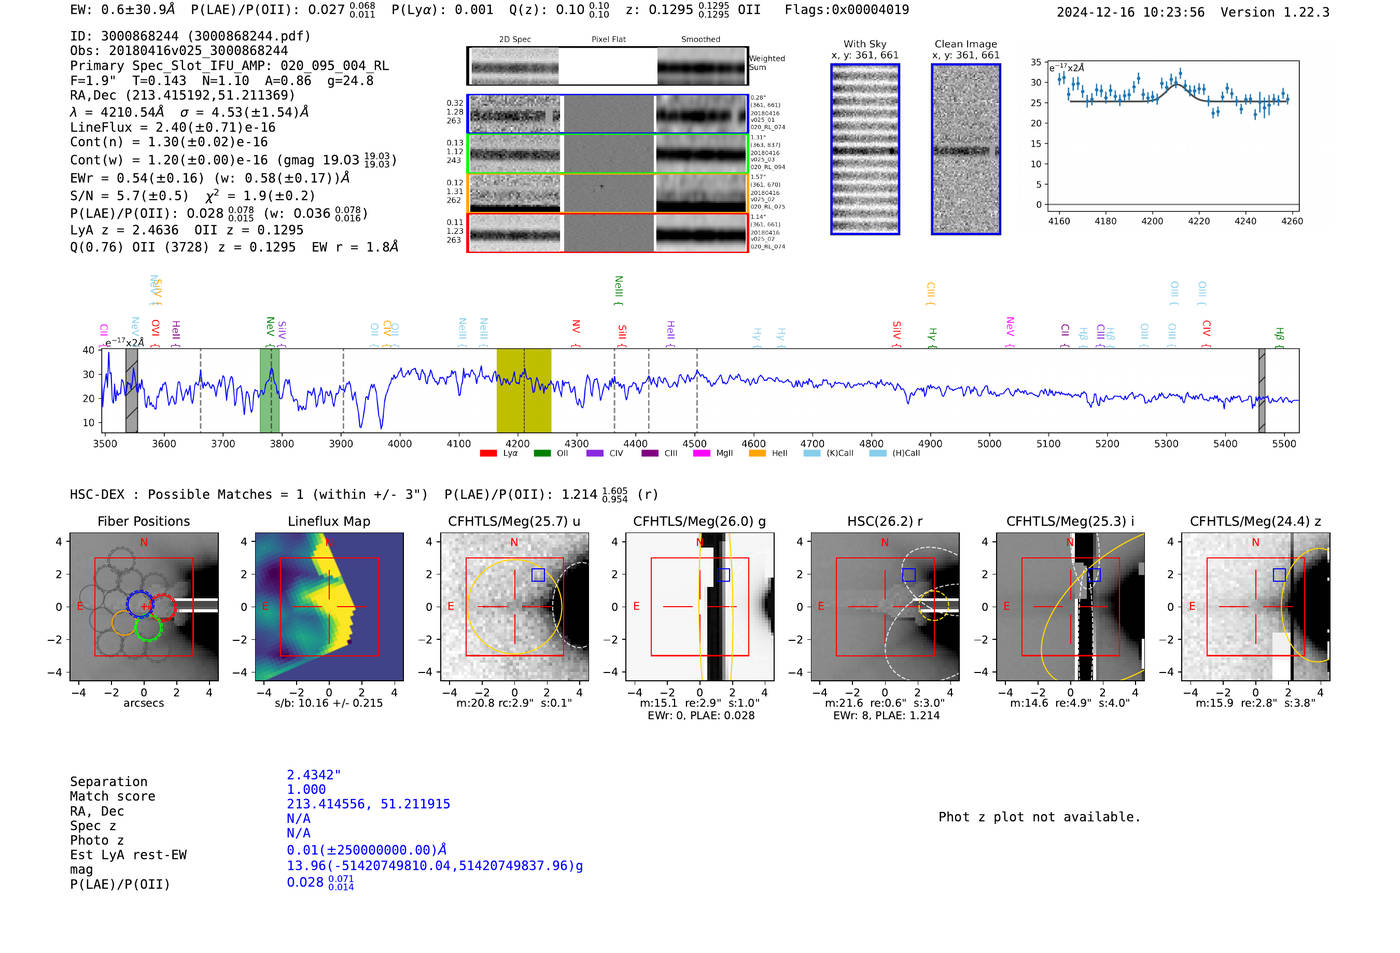Click the orange fiber circle in Fiber Positions
1400x953 pixels.
coord(124,623)
